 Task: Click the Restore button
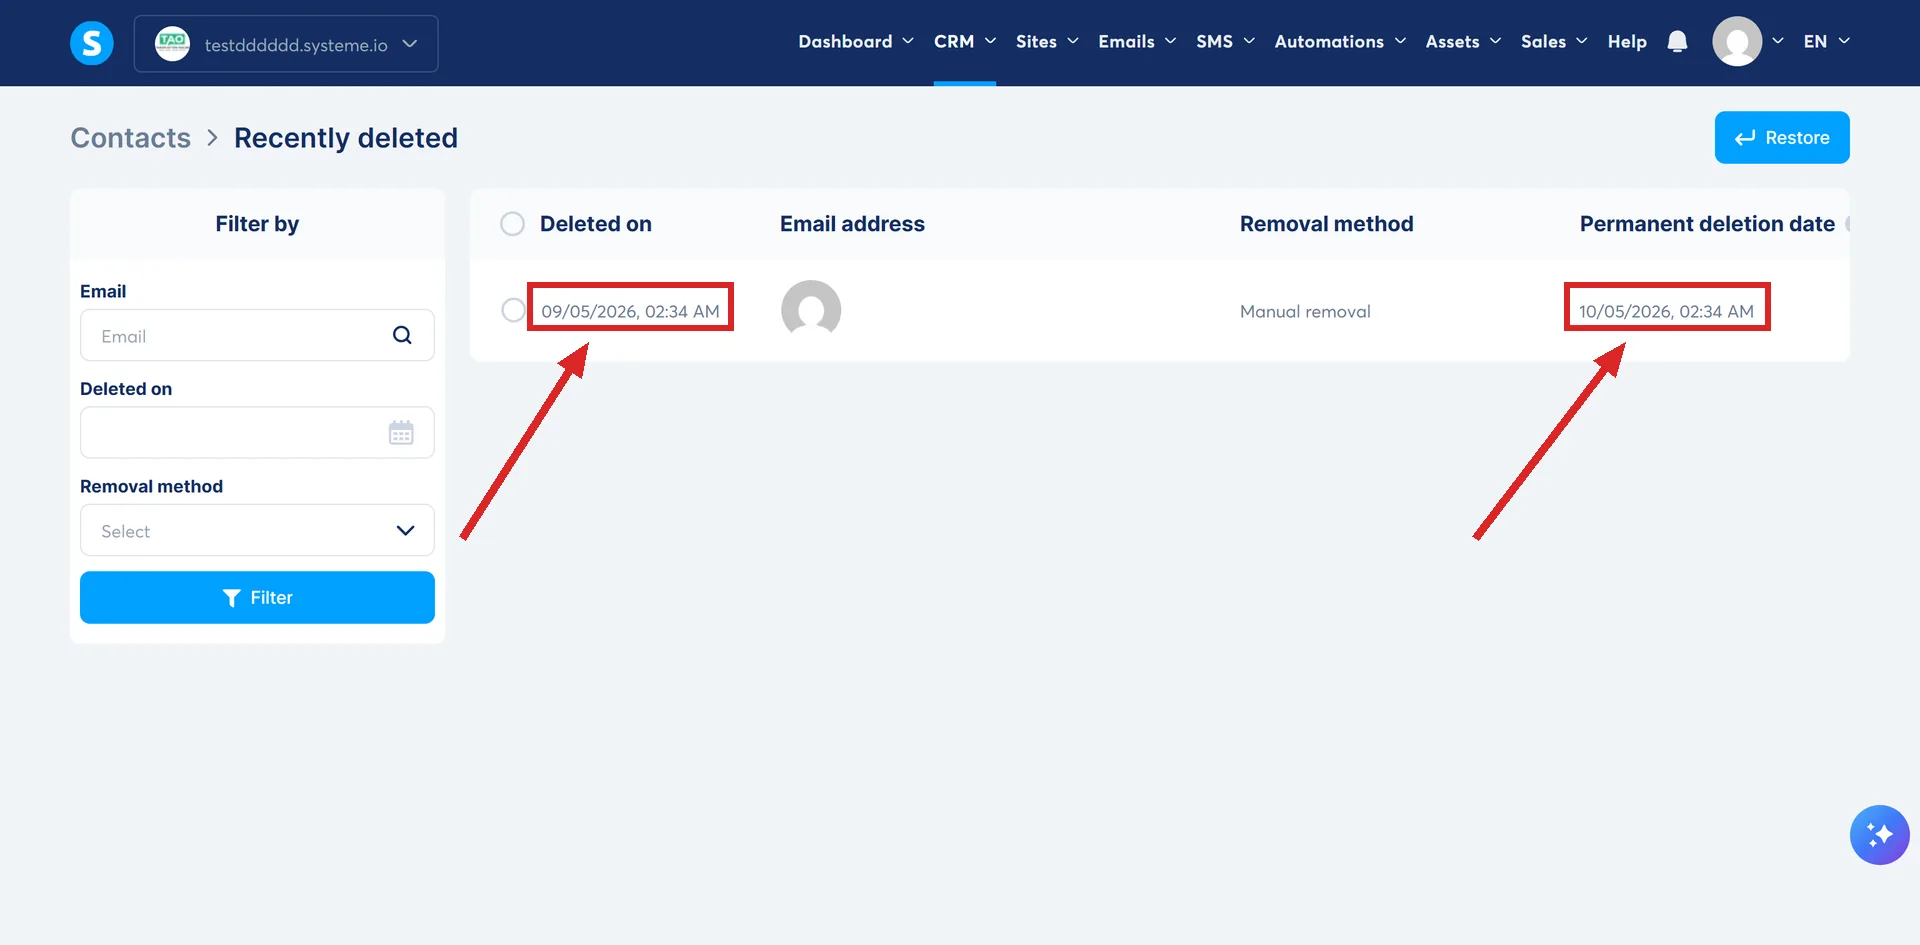pos(1782,137)
